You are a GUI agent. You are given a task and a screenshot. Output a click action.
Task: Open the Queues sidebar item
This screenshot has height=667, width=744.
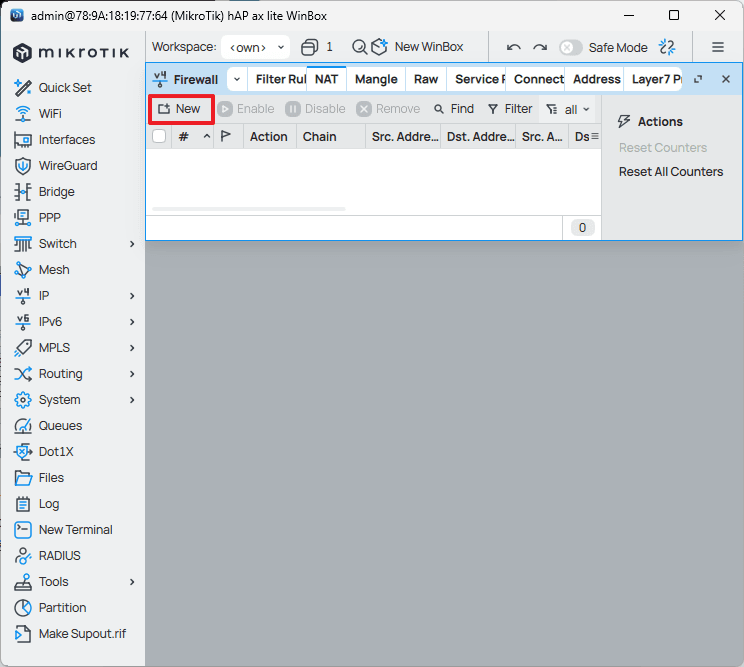(x=60, y=426)
